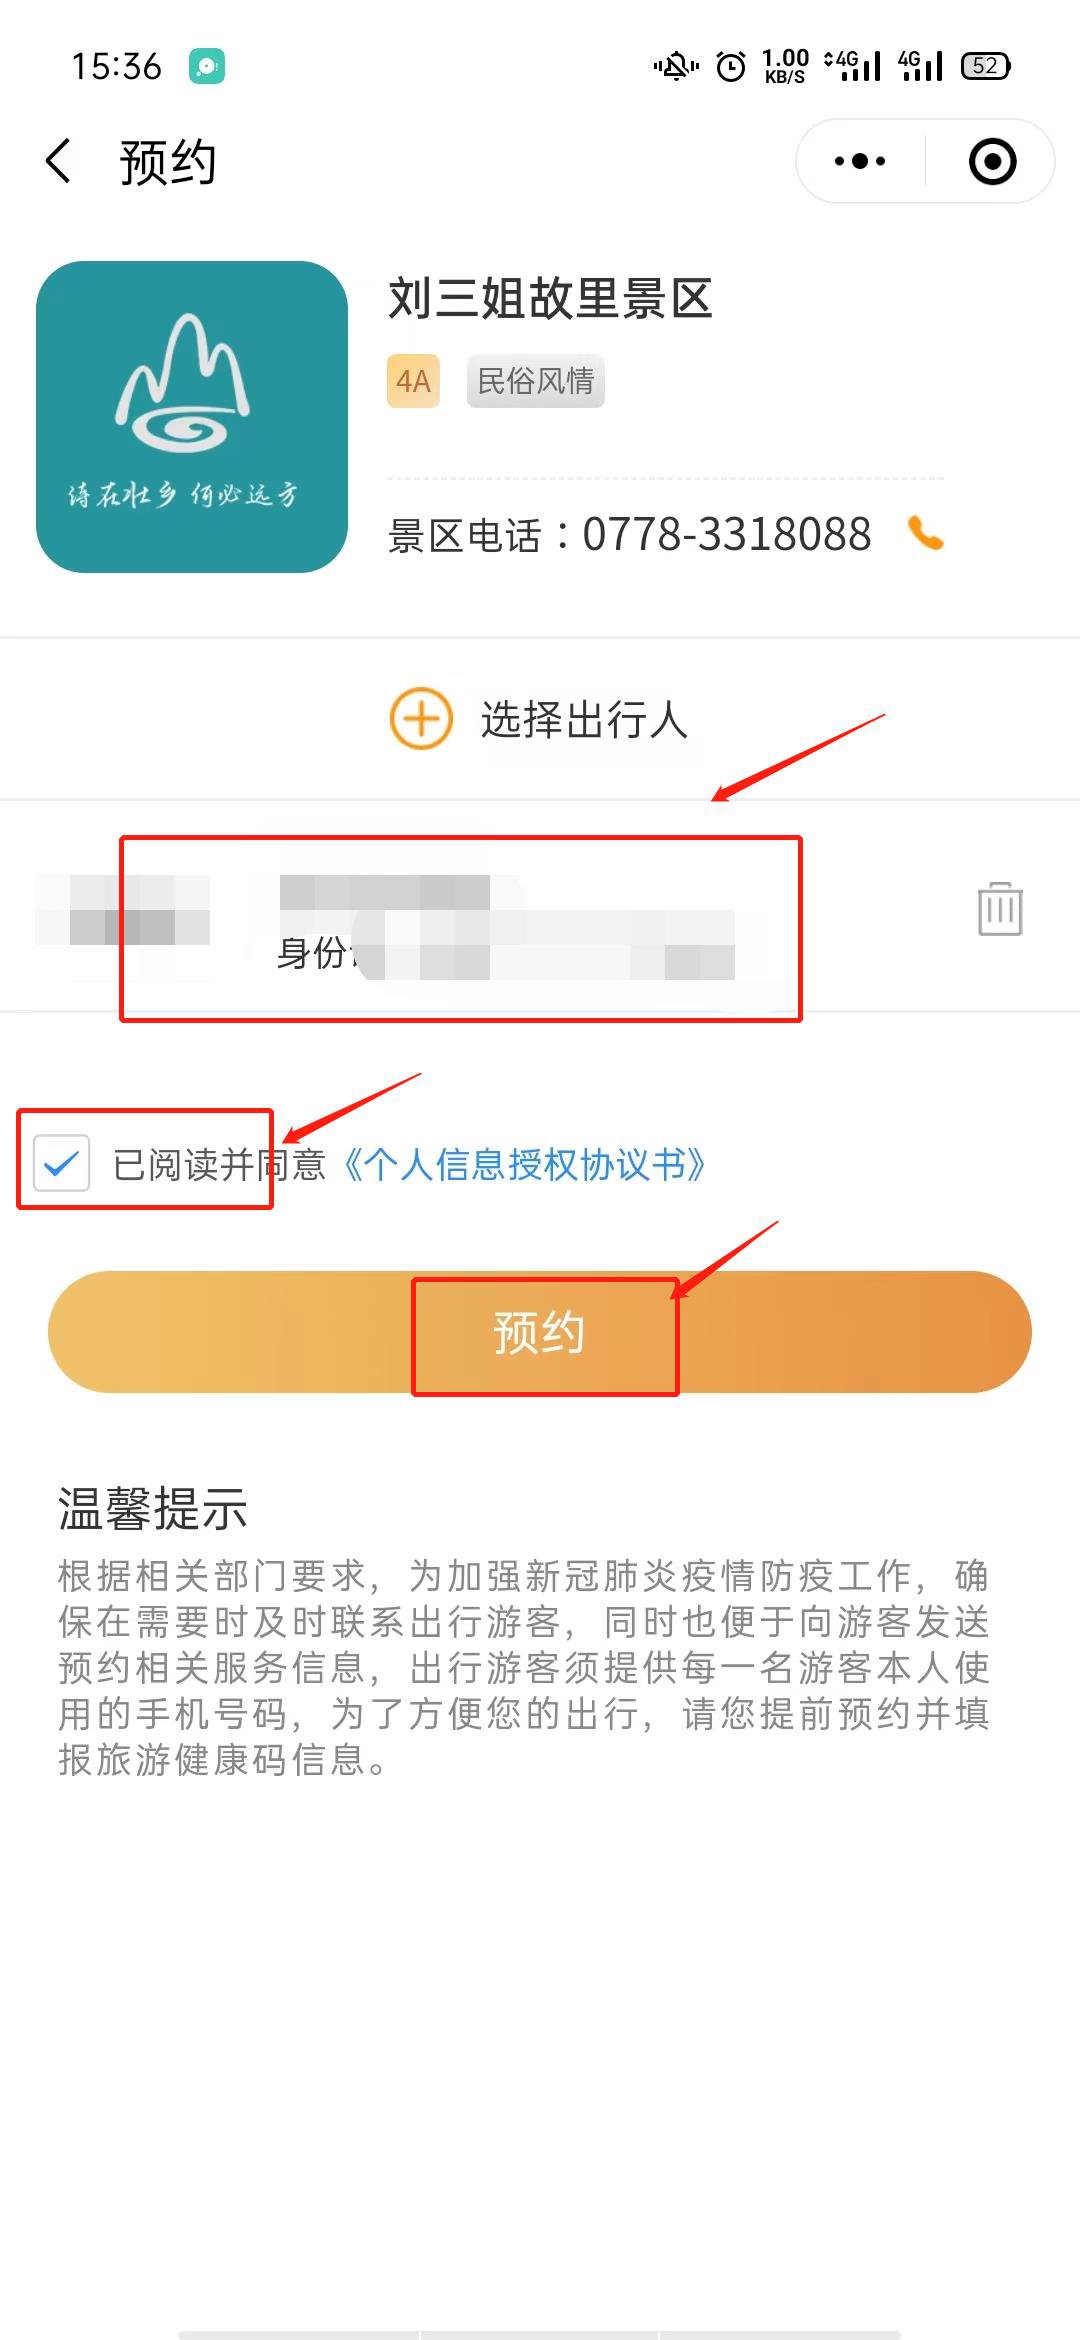Tap 选择出行人 to add traveler
Image resolution: width=1080 pixels, height=2340 pixels.
click(584, 719)
